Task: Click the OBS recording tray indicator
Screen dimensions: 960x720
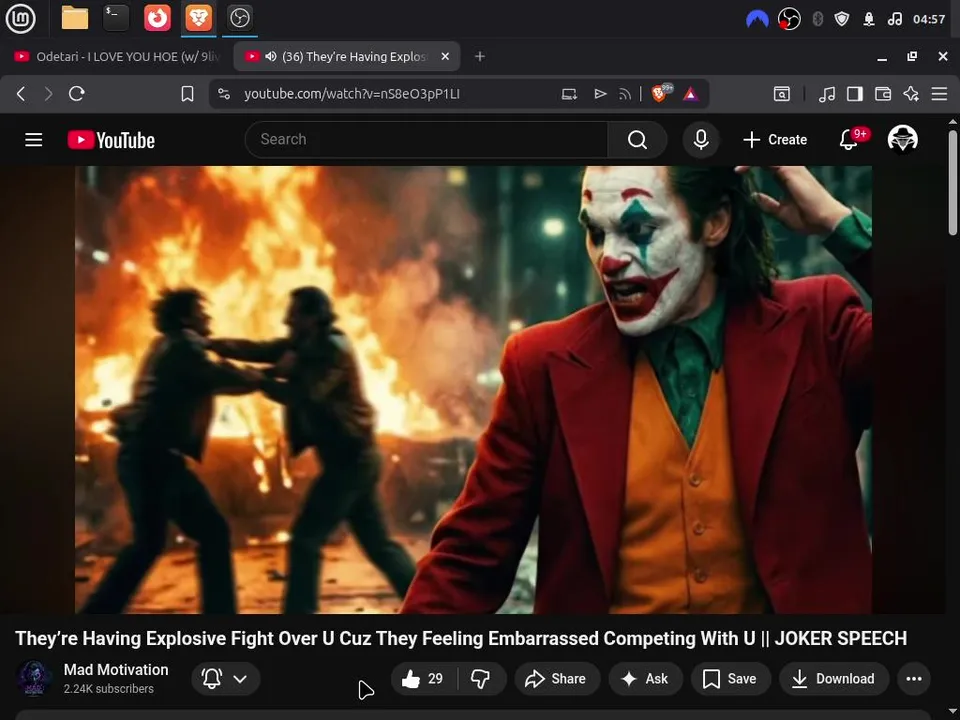Action: click(789, 20)
